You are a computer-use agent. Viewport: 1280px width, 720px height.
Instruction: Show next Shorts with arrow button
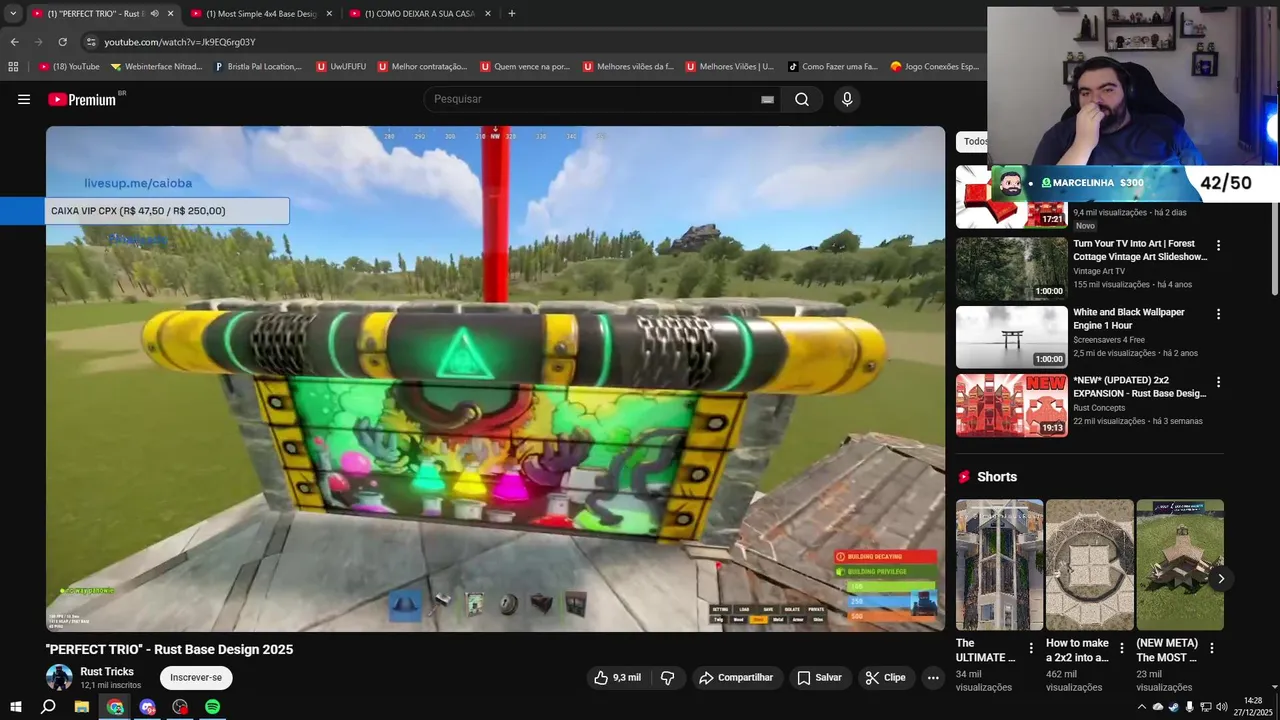(x=1220, y=578)
